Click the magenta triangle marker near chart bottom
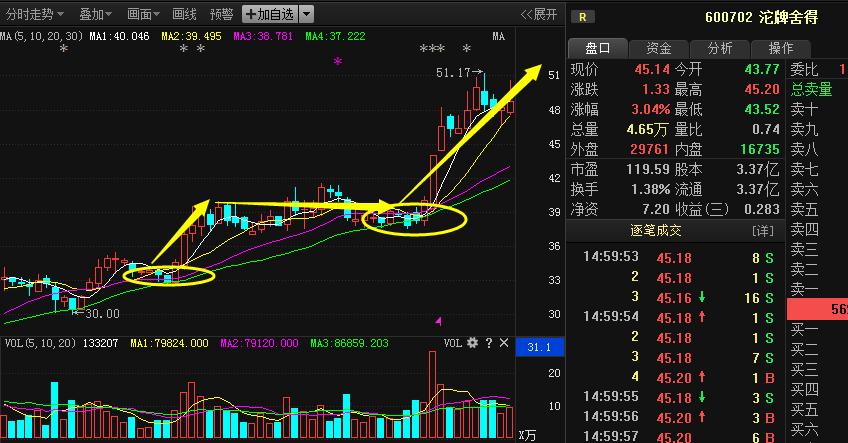This screenshot has width=848, height=443. tap(439, 321)
